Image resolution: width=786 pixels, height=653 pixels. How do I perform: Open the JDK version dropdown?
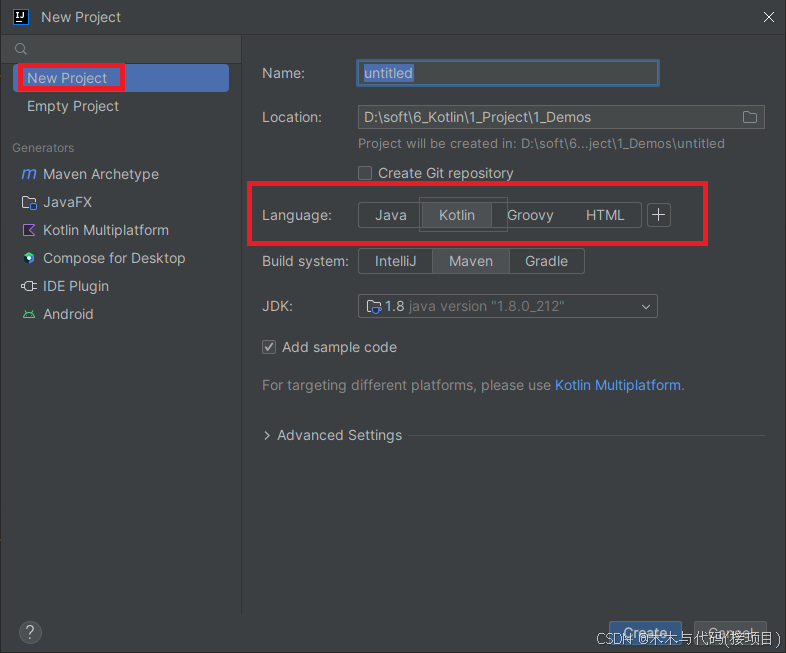[507, 306]
